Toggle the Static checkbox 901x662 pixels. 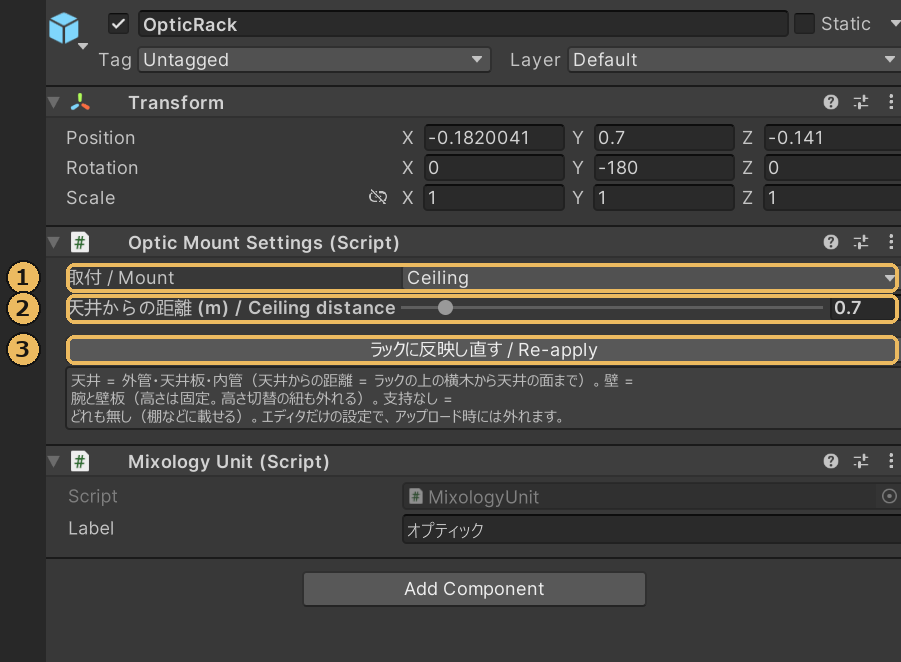pos(804,24)
